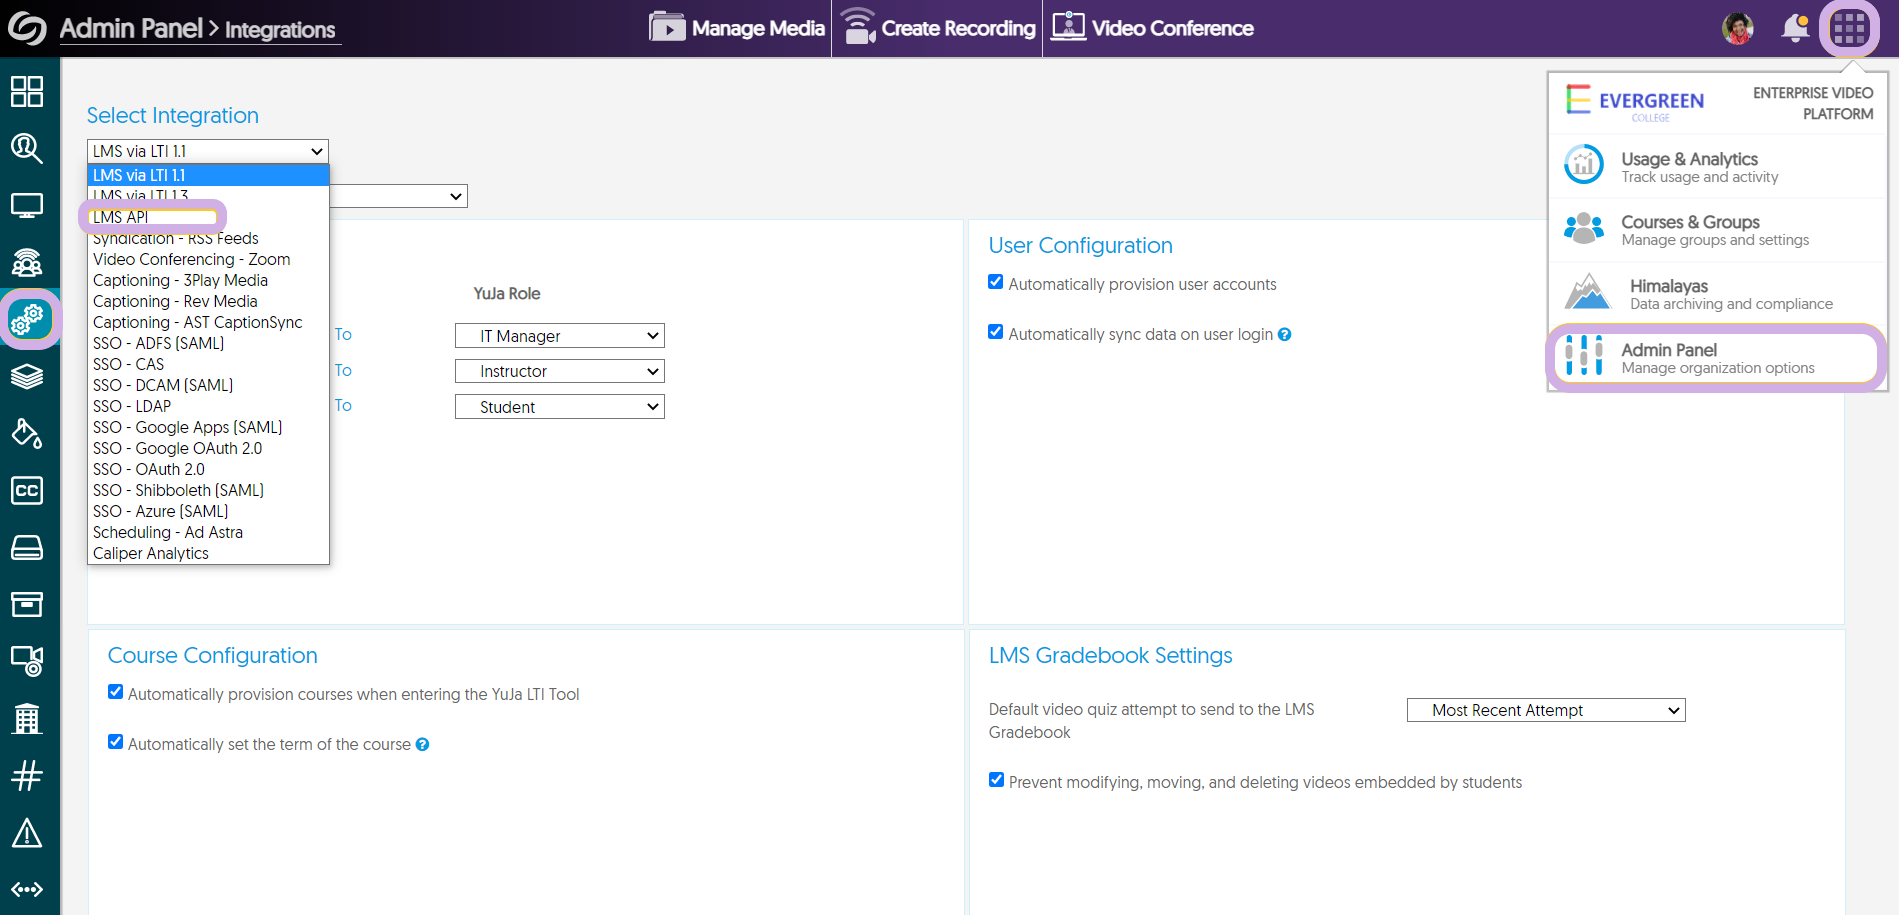Select SSO - LDAP option
The image size is (1899, 915).
208,406
